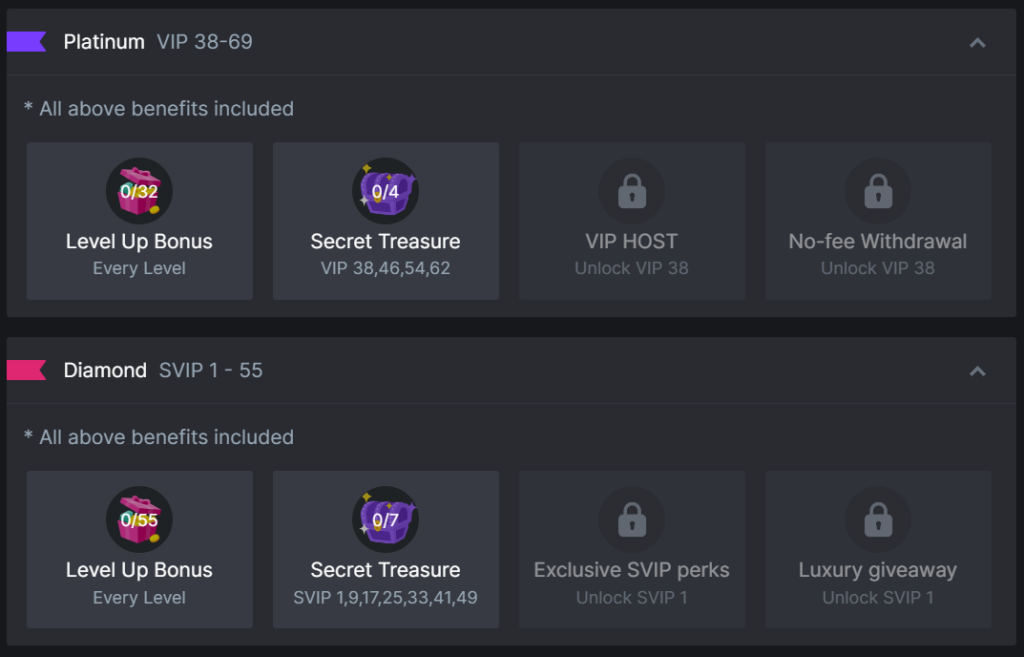
Task: Click the purple Platinum tier flag
Action: (26, 42)
